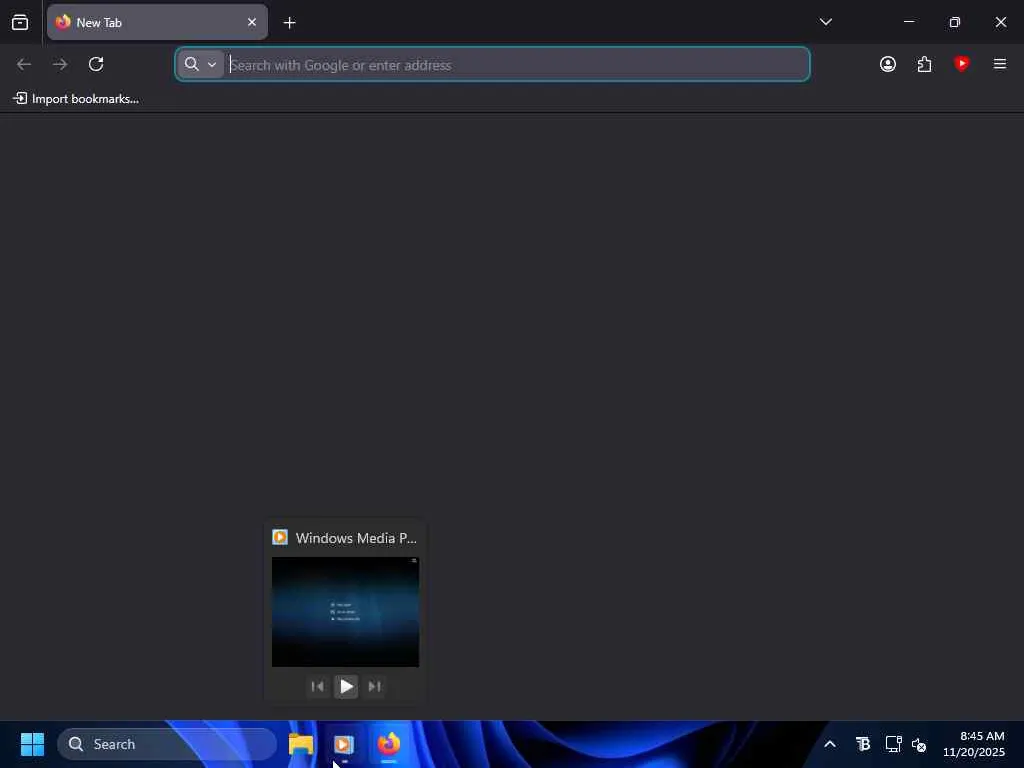Select the New Tab tab
The width and height of the screenshot is (1024, 768).
tap(157, 22)
